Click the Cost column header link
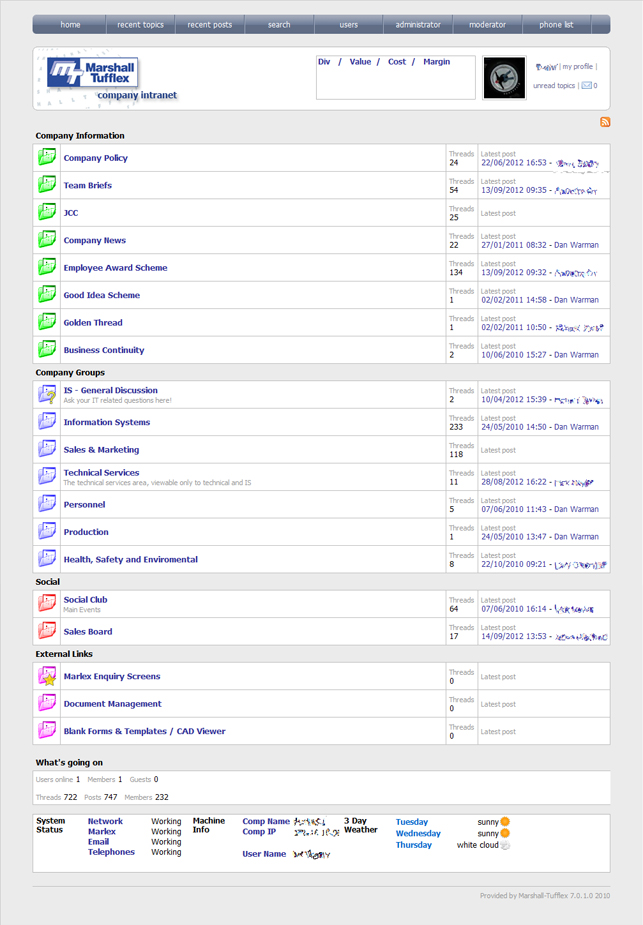 coord(397,61)
